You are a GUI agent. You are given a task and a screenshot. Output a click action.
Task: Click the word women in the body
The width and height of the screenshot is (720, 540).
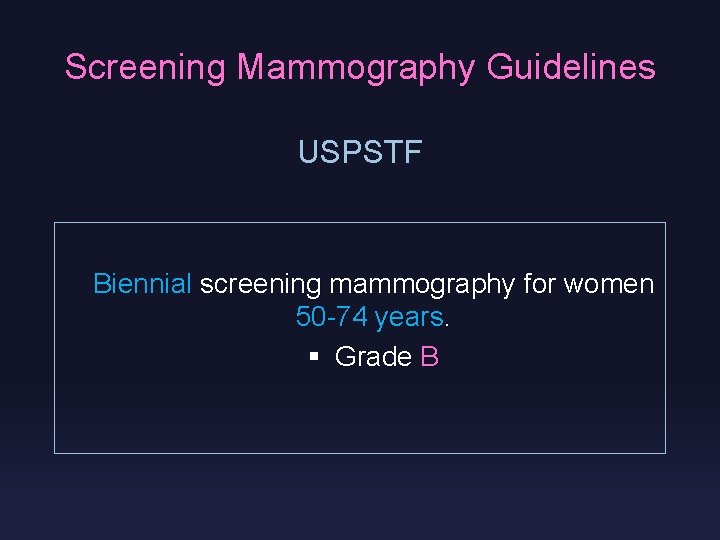pyautogui.click(x=608, y=284)
